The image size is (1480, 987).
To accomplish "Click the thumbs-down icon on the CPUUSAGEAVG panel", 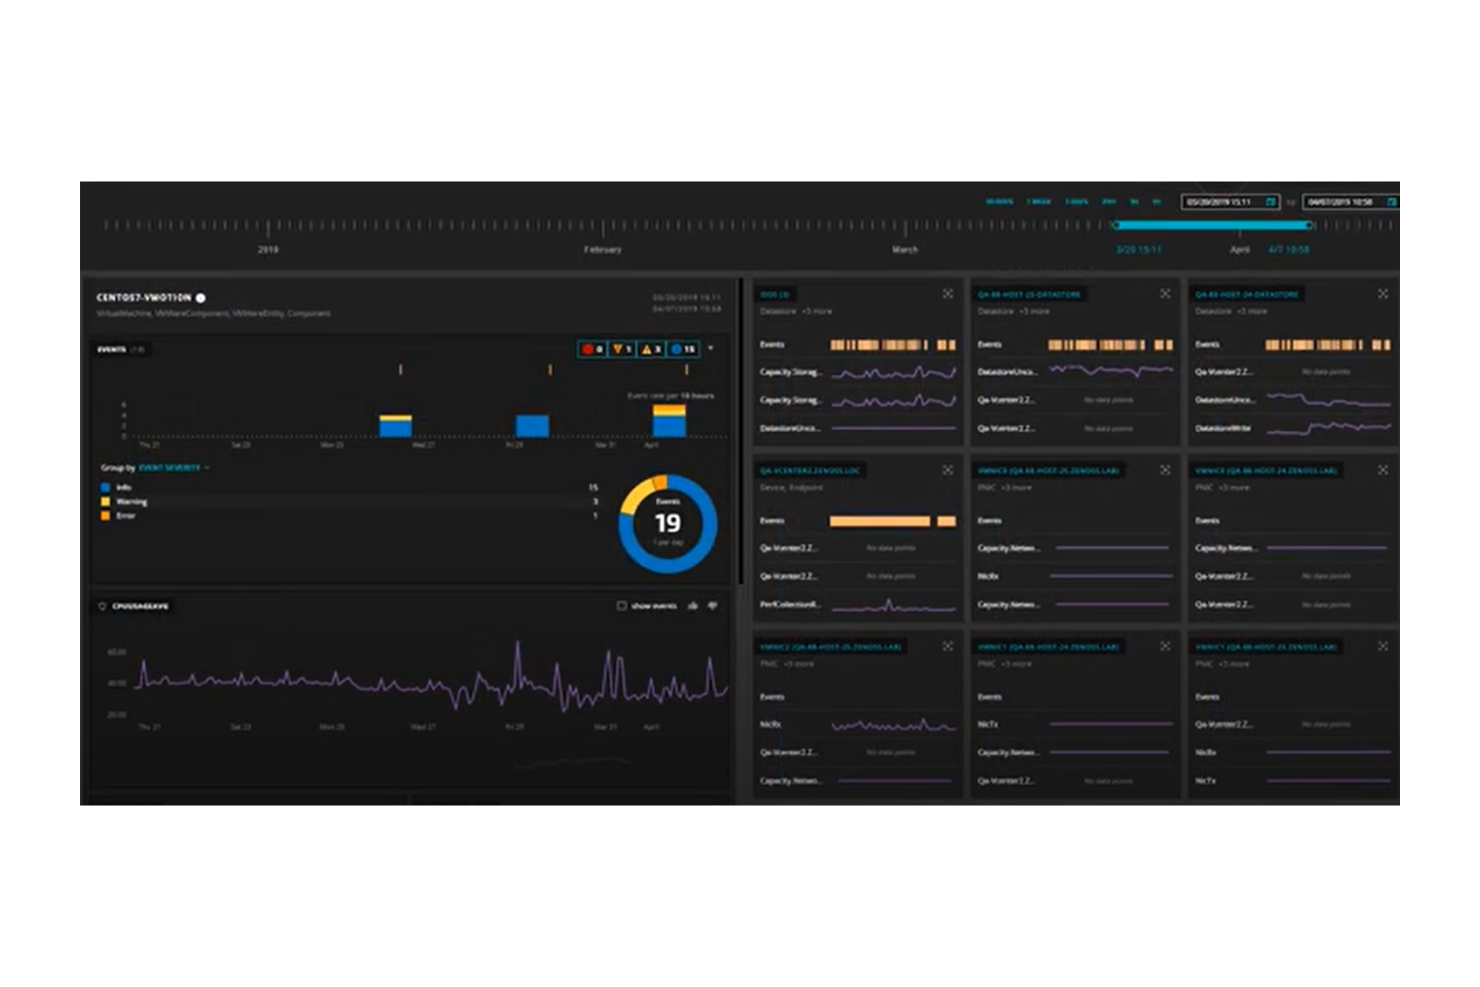I will click(713, 604).
